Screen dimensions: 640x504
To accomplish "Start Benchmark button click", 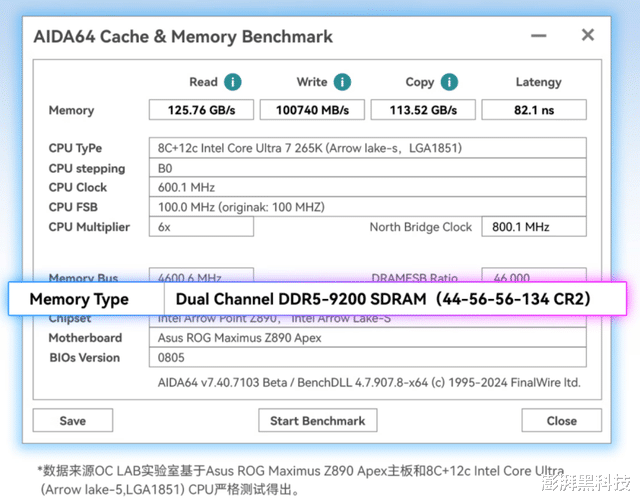I will pos(318,421).
